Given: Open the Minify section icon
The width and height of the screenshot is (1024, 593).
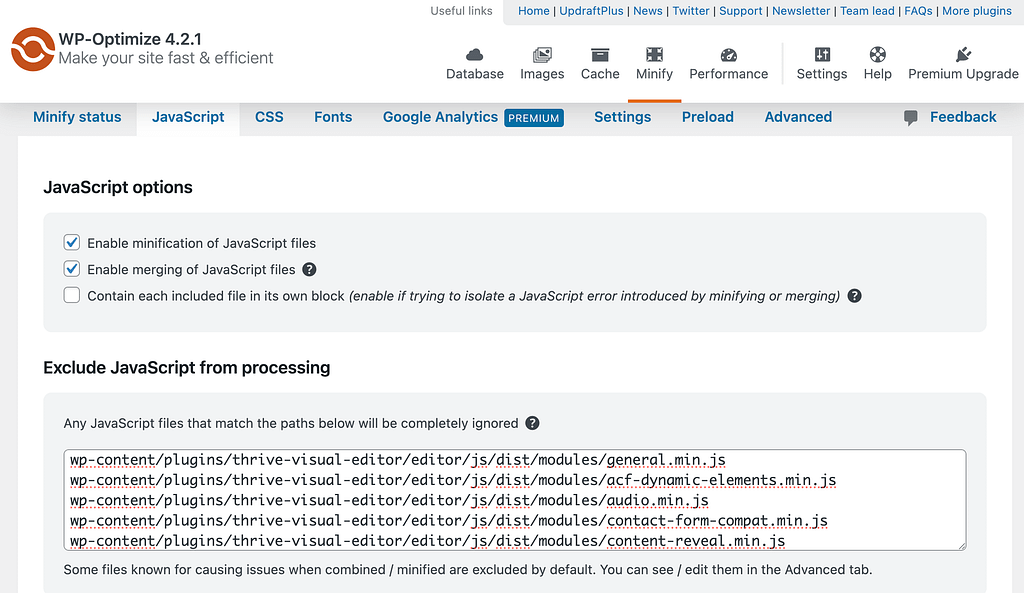Looking at the screenshot, I should click(654, 54).
